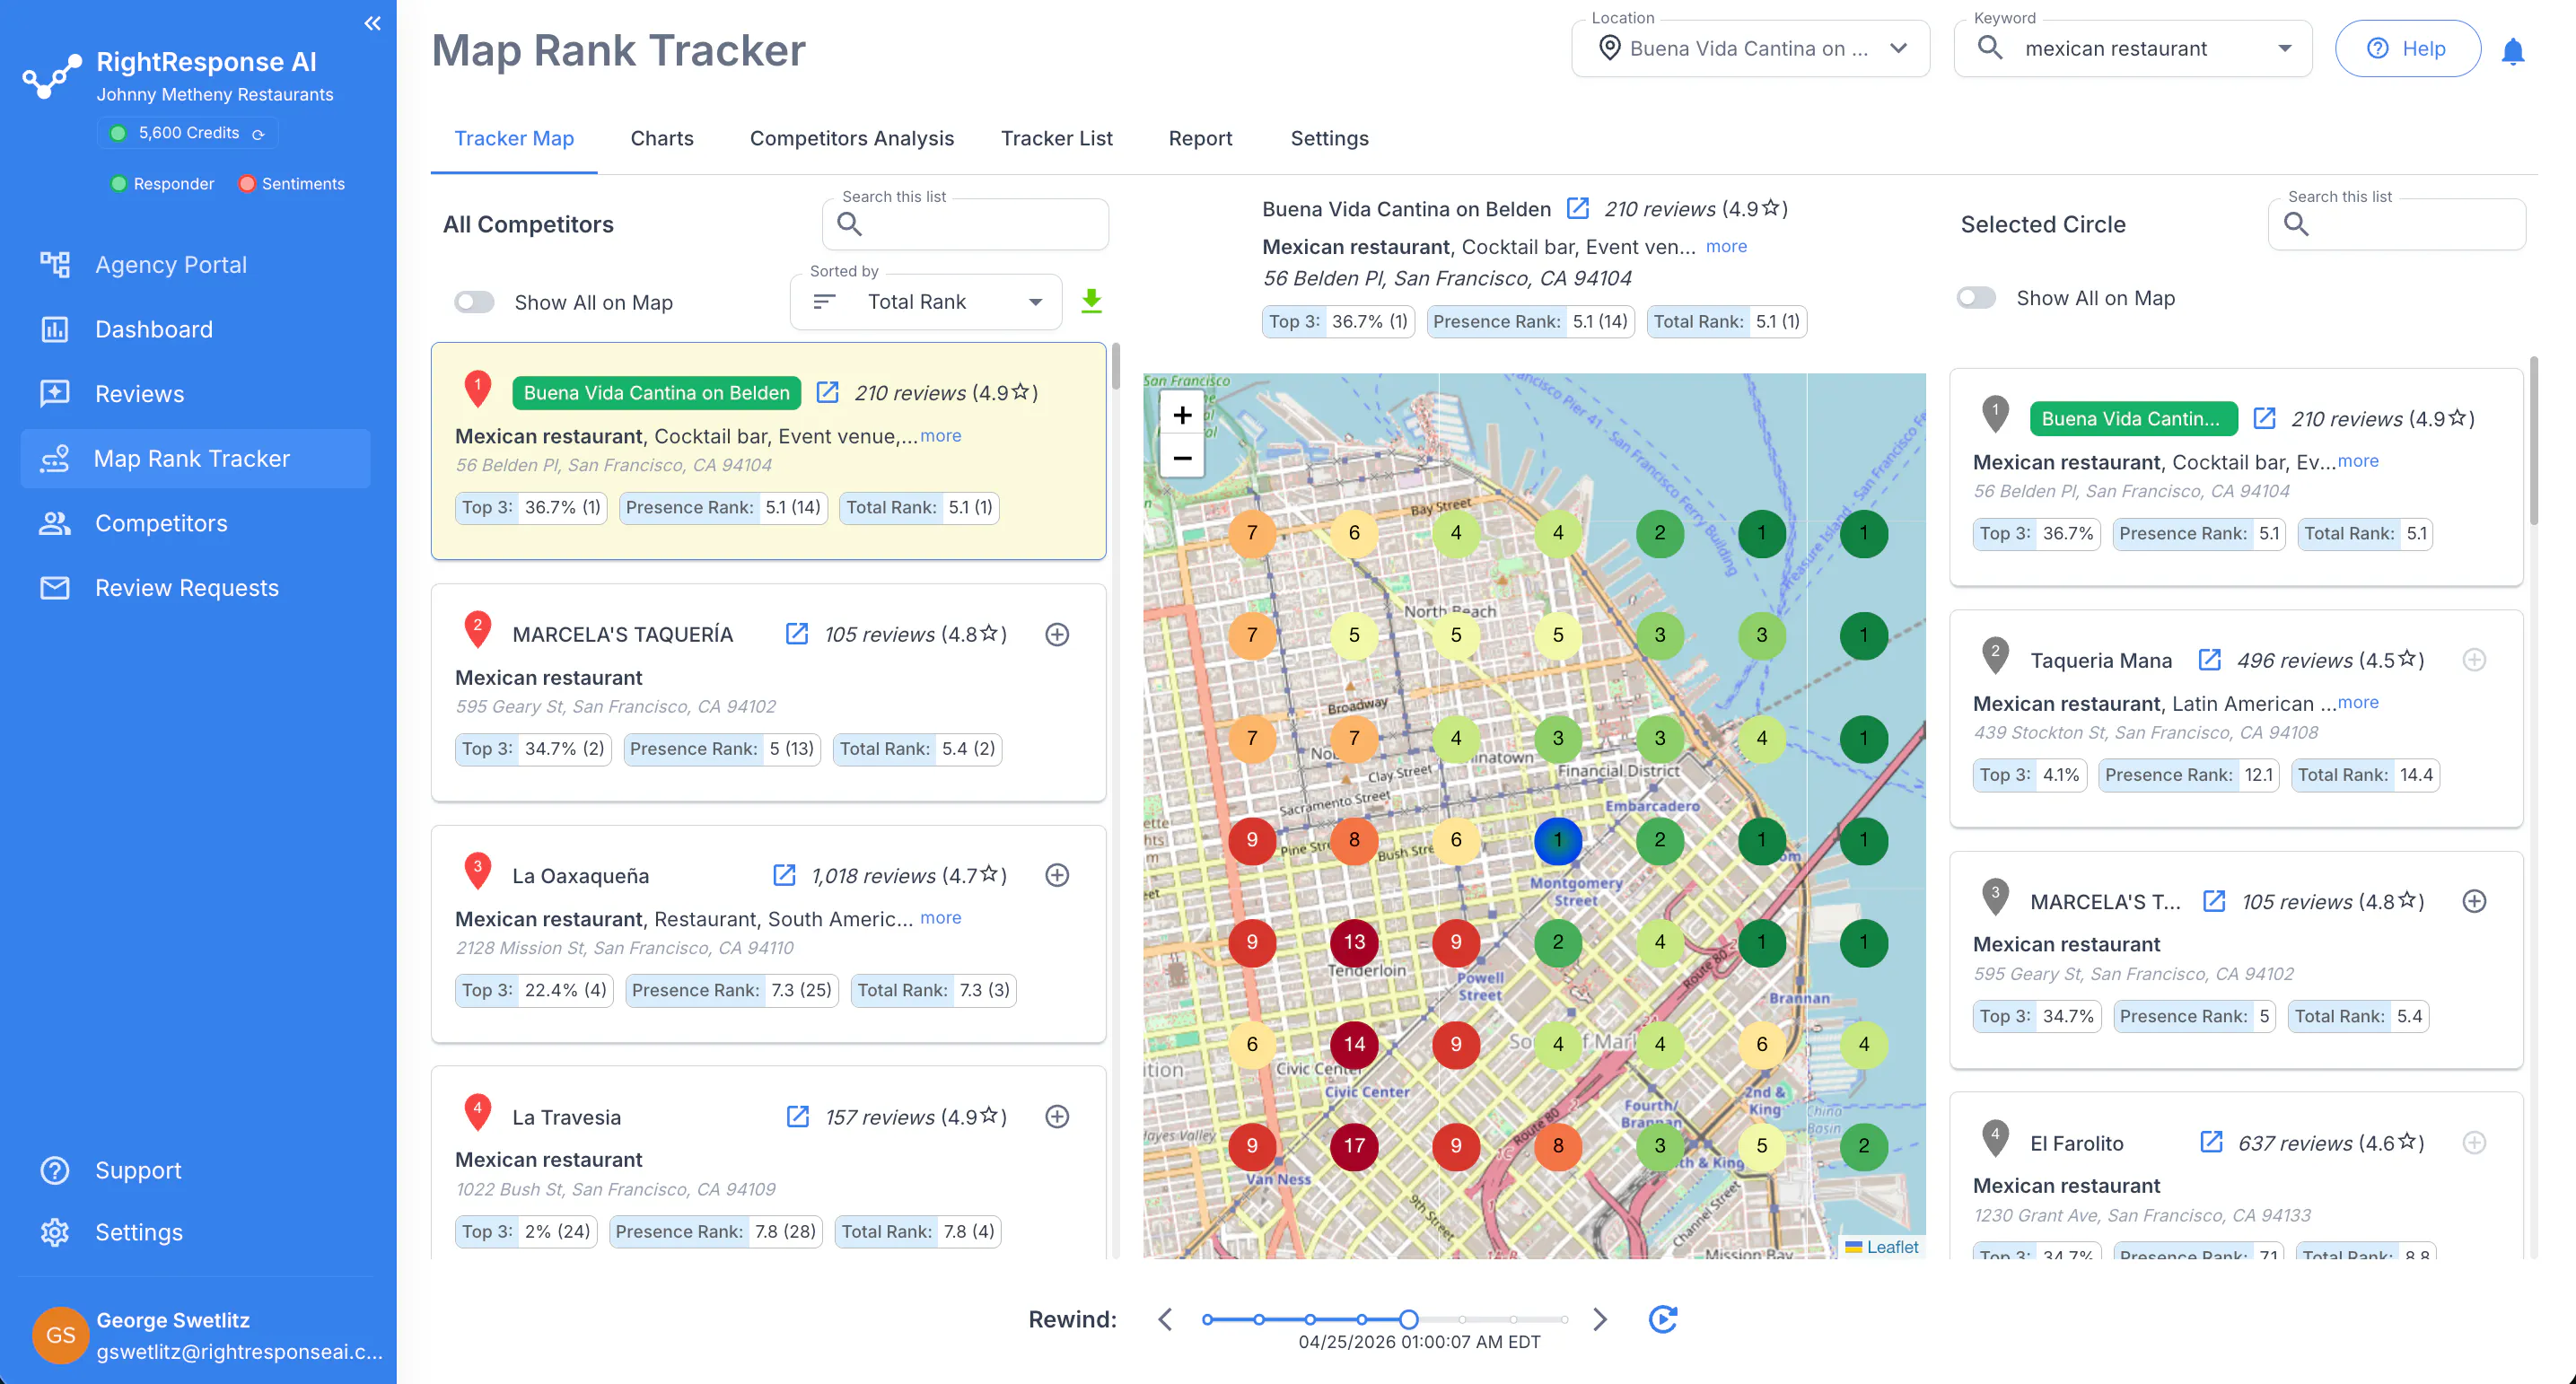The height and width of the screenshot is (1384, 2576).
Task: Select Map Rank Tracker in the sidebar
Action: [196, 459]
